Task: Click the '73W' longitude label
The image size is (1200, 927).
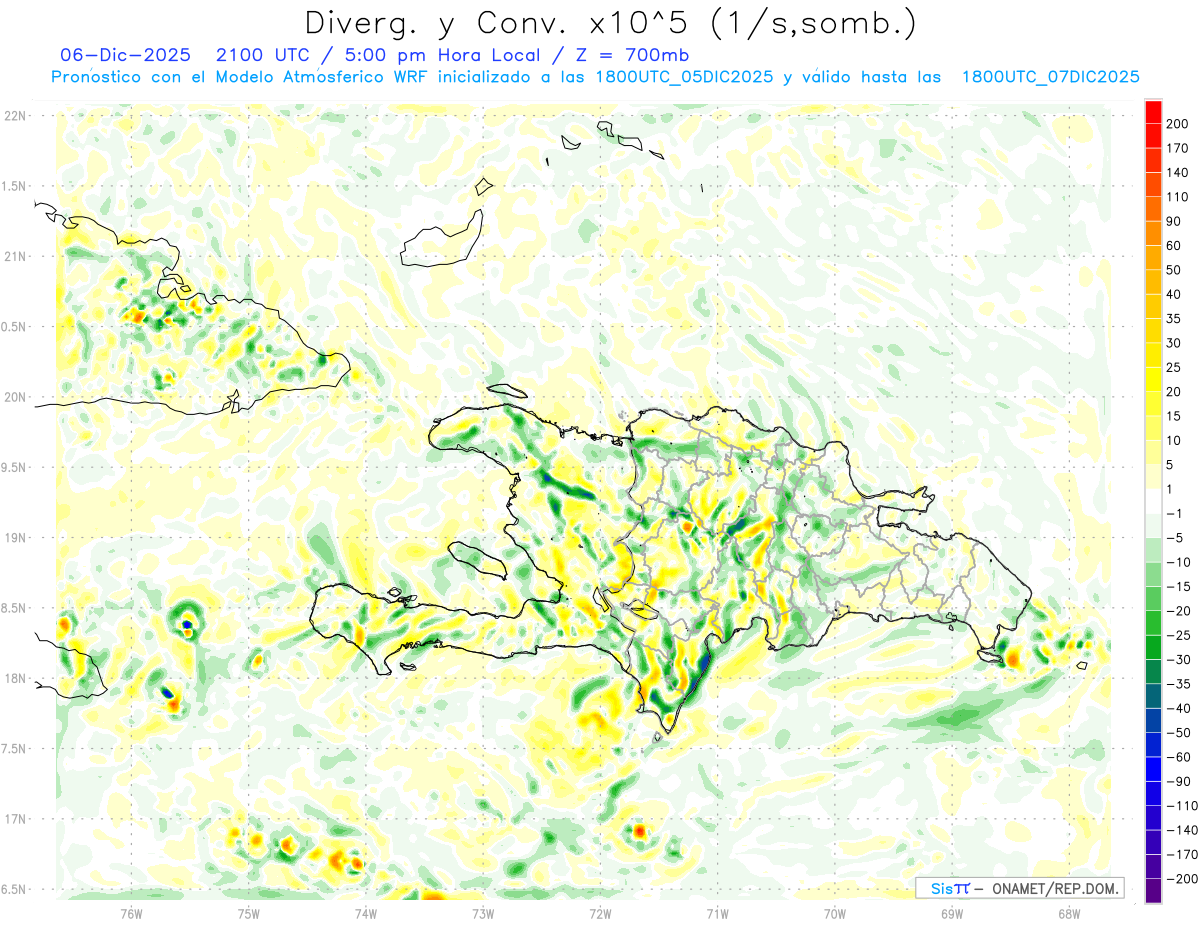Action: point(483,912)
